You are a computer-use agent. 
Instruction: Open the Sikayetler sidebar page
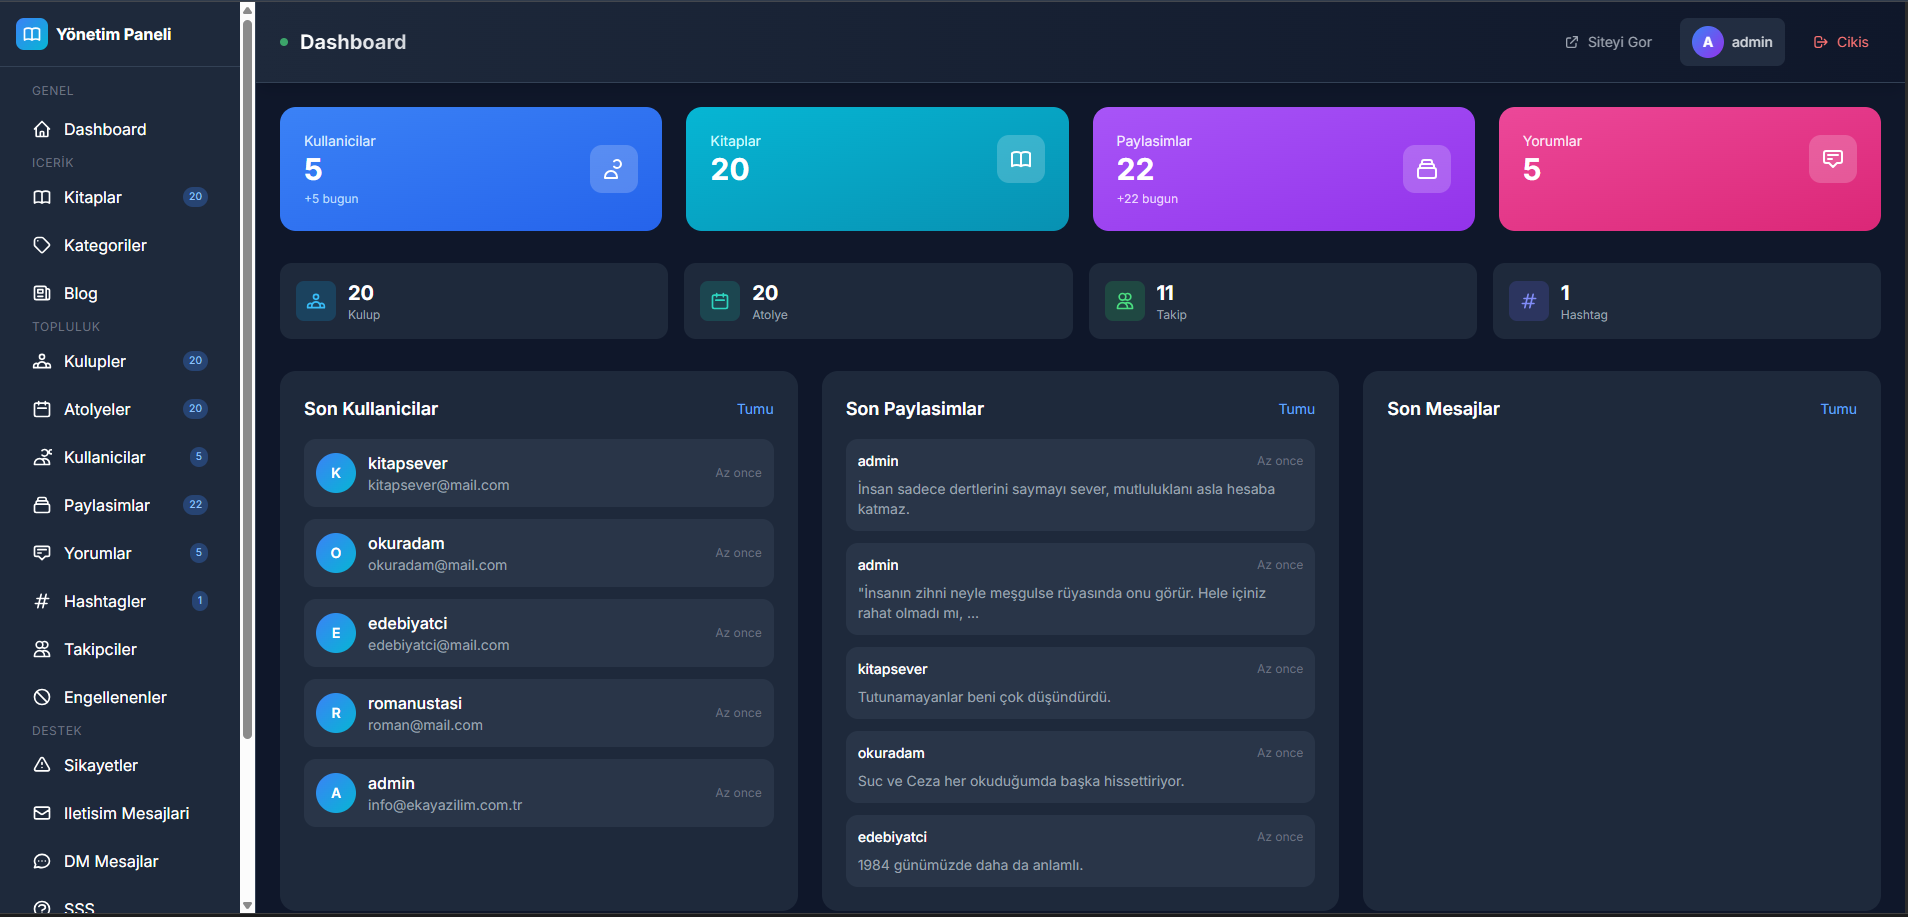[x=100, y=765]
